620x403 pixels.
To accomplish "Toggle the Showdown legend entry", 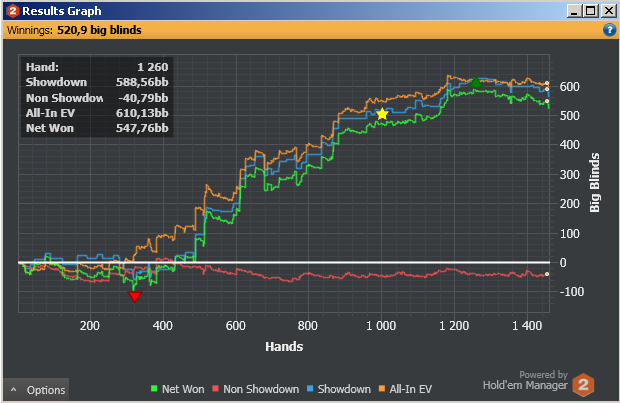I will [339, 389].
